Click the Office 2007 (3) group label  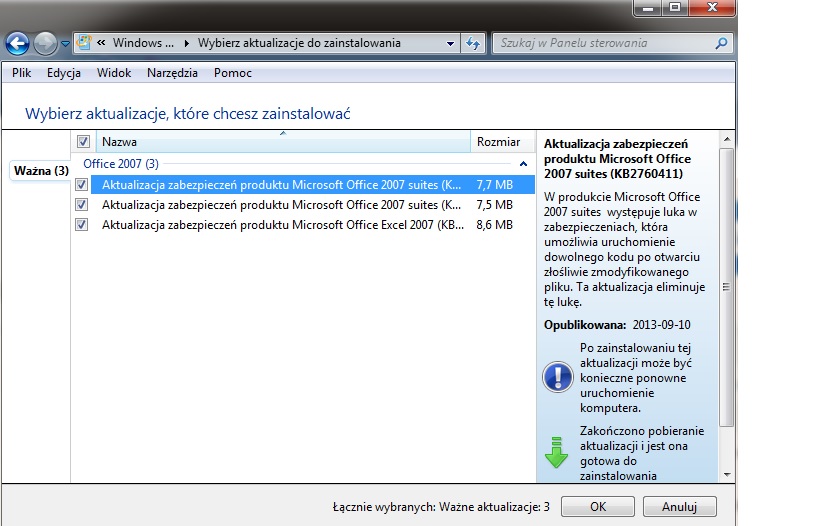(x=121, y=164)
